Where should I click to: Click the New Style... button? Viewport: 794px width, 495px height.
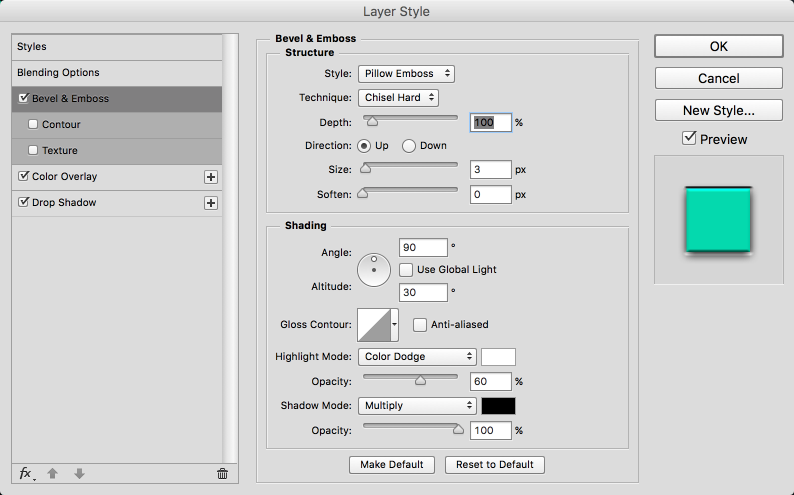coord(719,110)
